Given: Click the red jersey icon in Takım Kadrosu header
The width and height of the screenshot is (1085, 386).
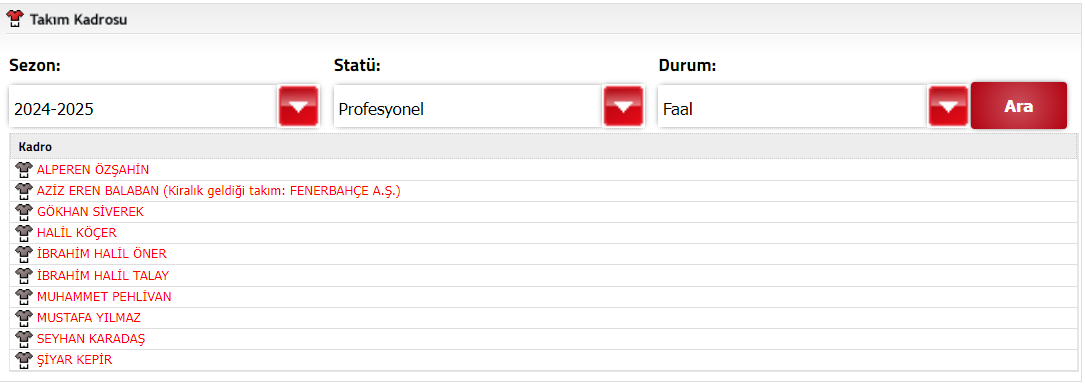Looking at the screenshot, I should pos(15,19).
